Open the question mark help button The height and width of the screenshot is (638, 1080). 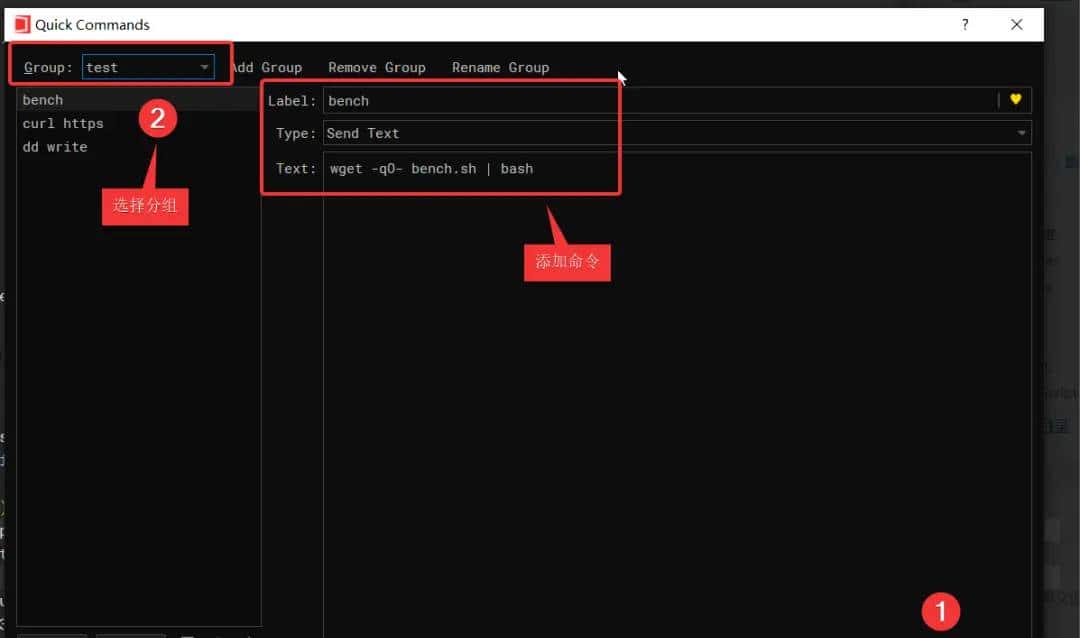click(965, 25)
